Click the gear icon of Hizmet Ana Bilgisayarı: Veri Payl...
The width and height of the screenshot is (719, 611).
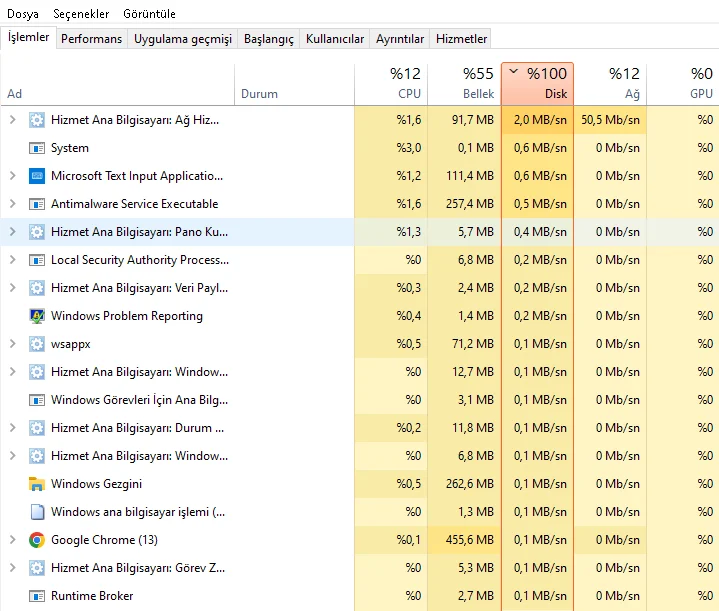pos(37,288)
